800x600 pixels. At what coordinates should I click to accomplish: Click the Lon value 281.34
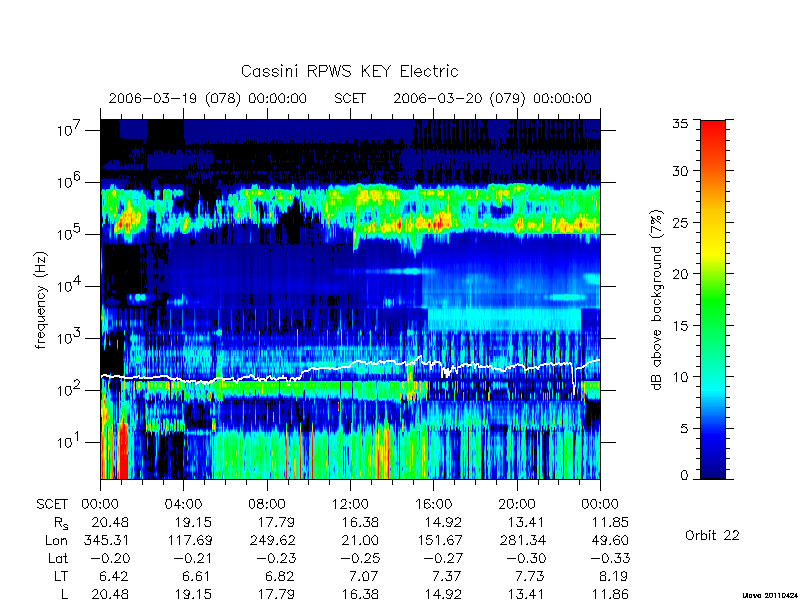pos(523,540)
